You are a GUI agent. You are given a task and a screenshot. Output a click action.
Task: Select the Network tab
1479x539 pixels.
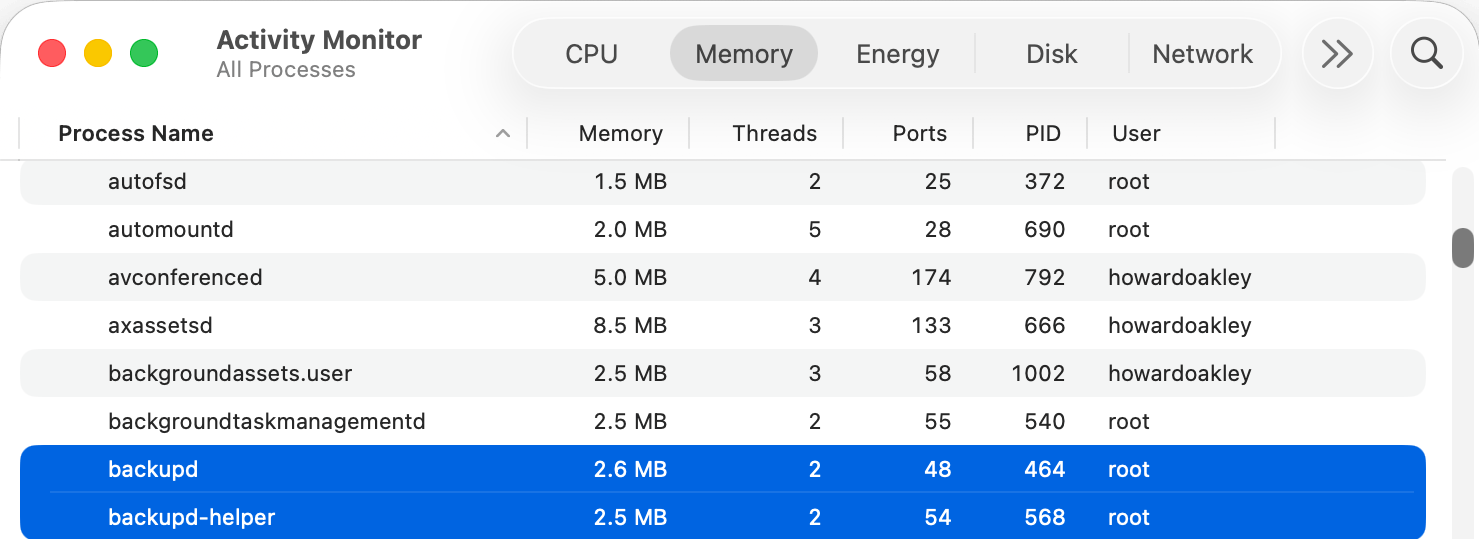point(1202,54)
